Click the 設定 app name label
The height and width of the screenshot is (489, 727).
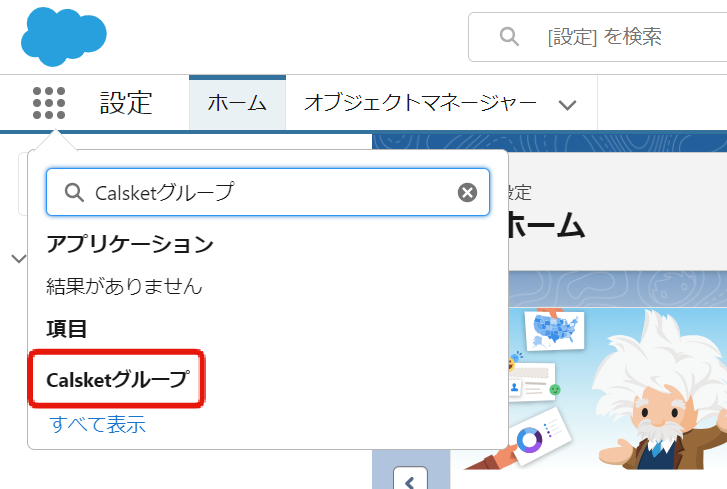tap(126, 103)
